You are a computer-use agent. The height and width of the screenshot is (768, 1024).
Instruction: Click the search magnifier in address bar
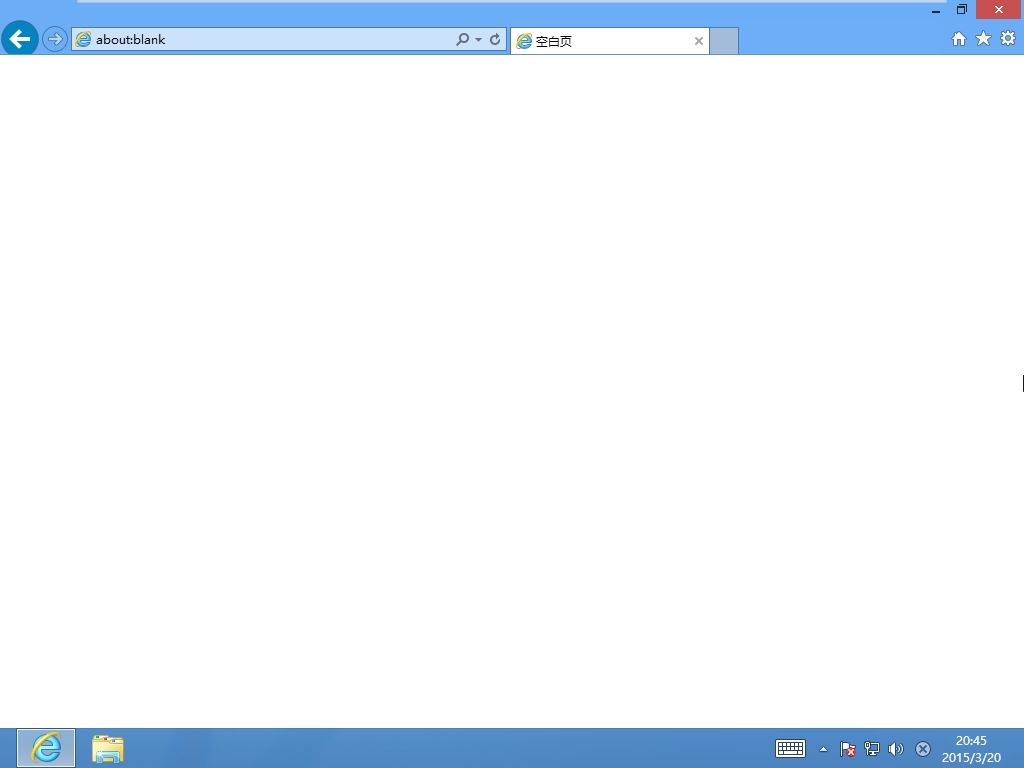pyautogui.click(x=462, y=39)
